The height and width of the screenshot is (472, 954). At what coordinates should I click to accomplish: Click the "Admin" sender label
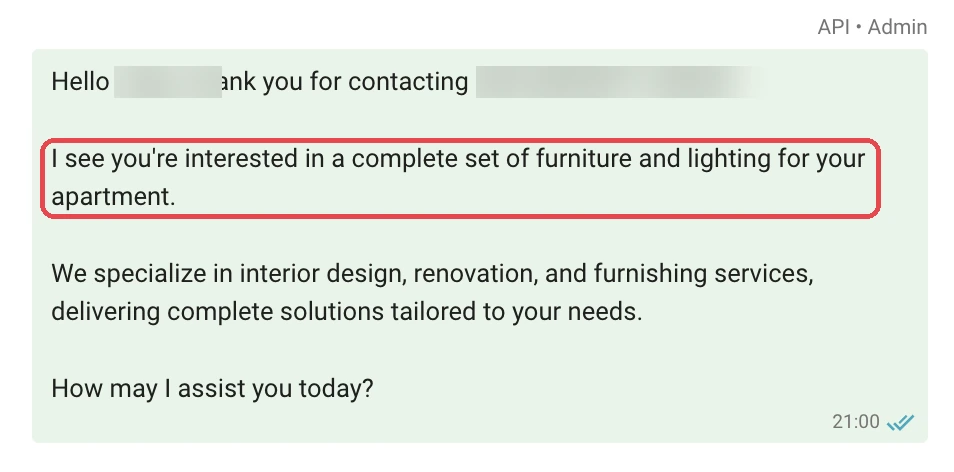(897, 27)
